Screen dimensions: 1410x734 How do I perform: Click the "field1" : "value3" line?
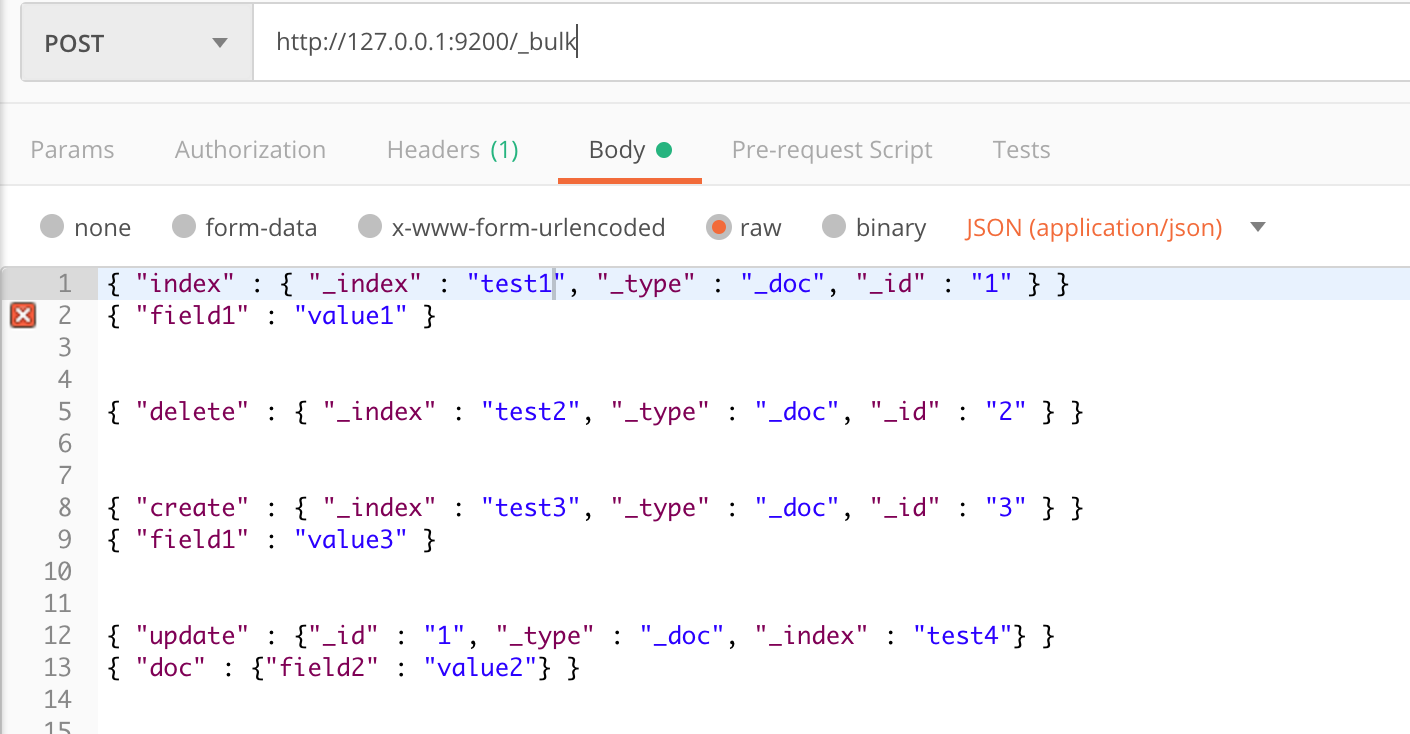[271, 540]
